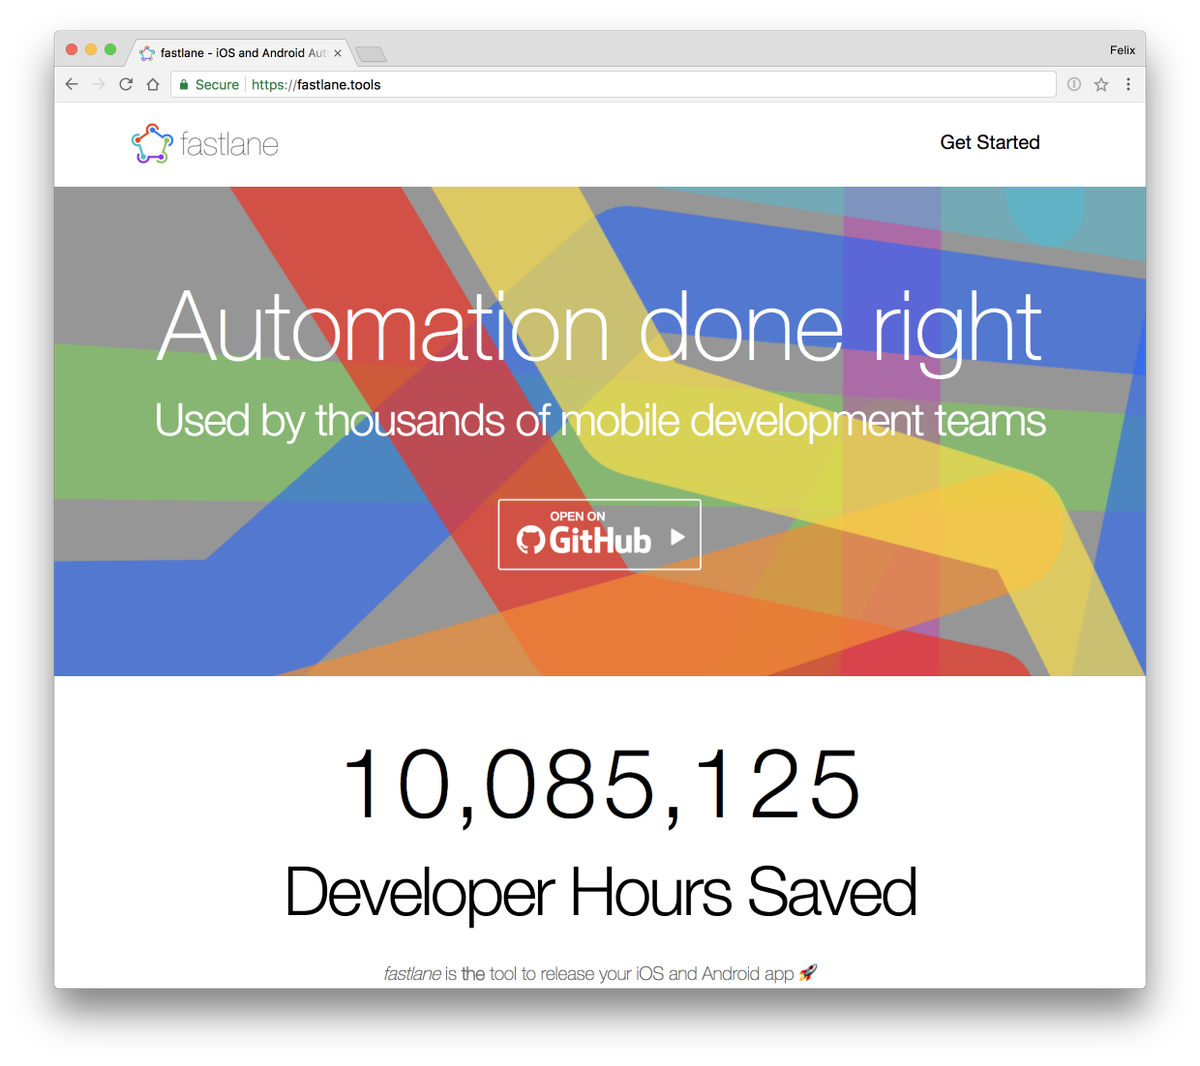Reload the fastlane.tools page
The image size is (1200, 1066).
[124, 84]
